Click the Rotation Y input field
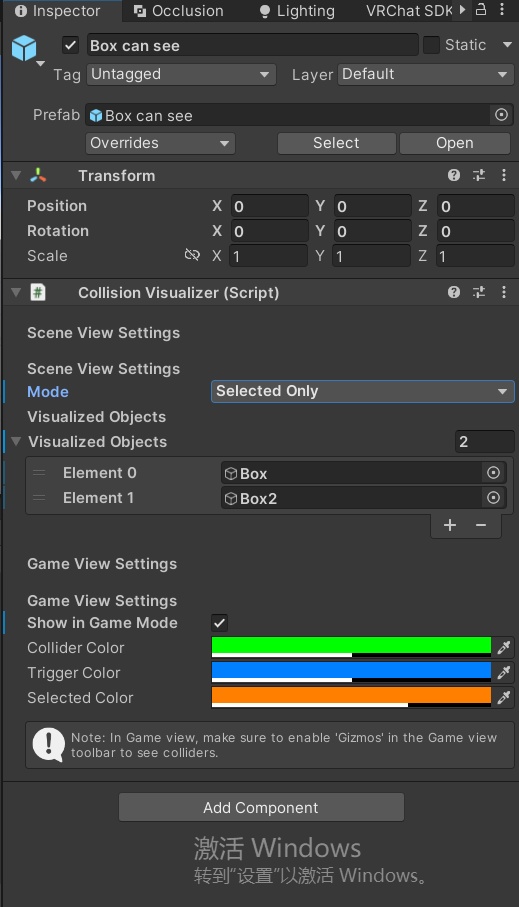 click(x=372, y=231)
